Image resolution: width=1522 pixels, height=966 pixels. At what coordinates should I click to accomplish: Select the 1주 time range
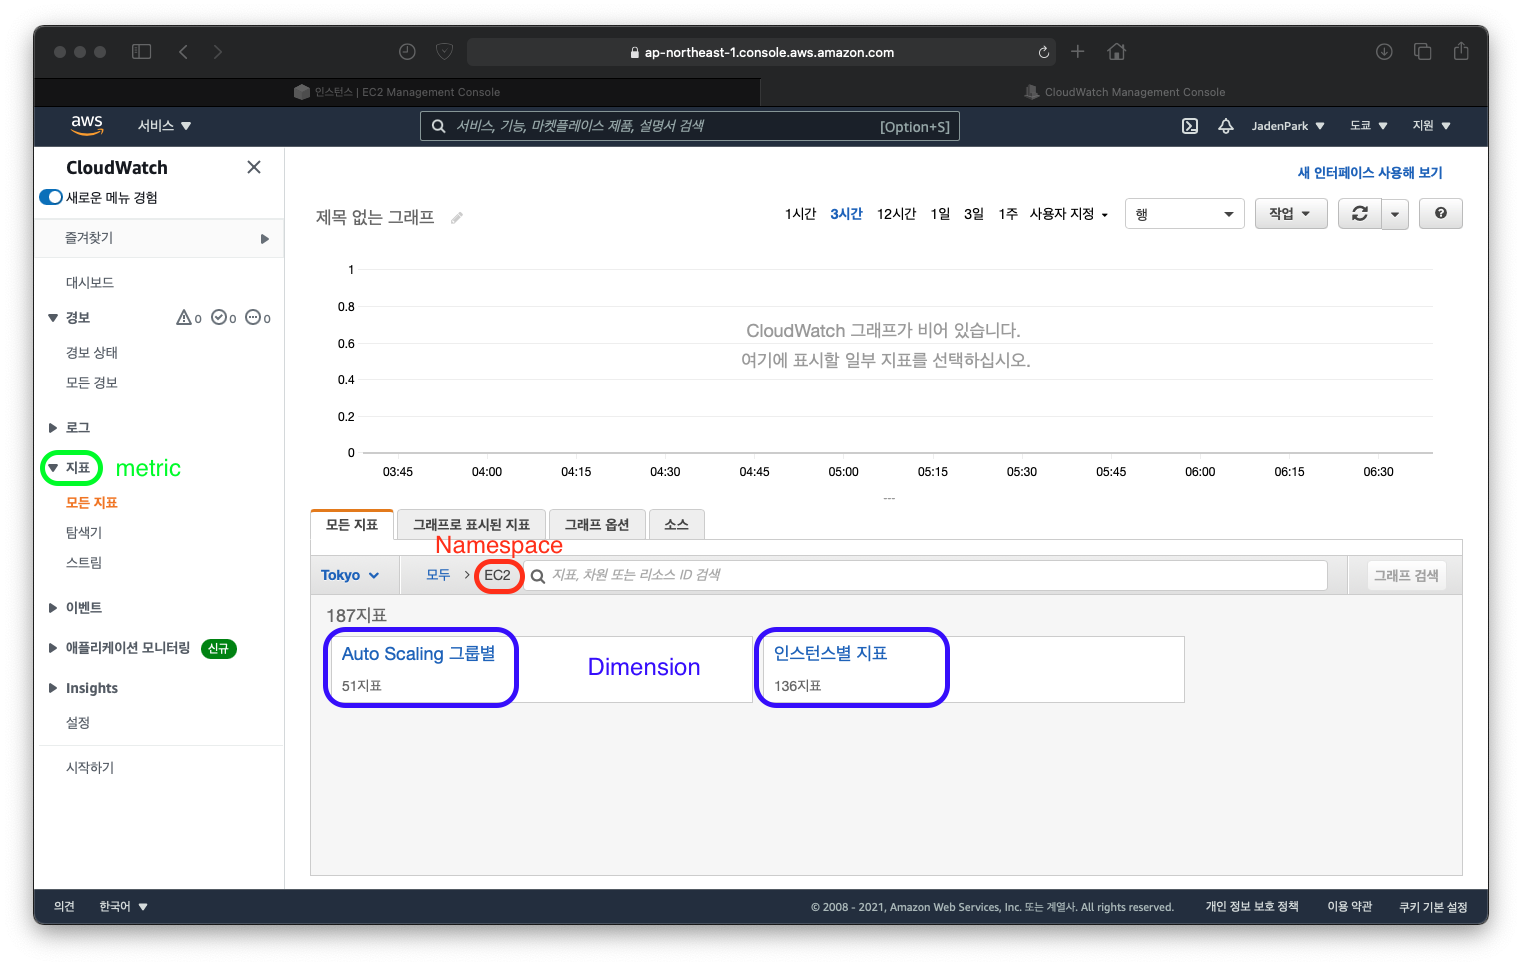1008,214
